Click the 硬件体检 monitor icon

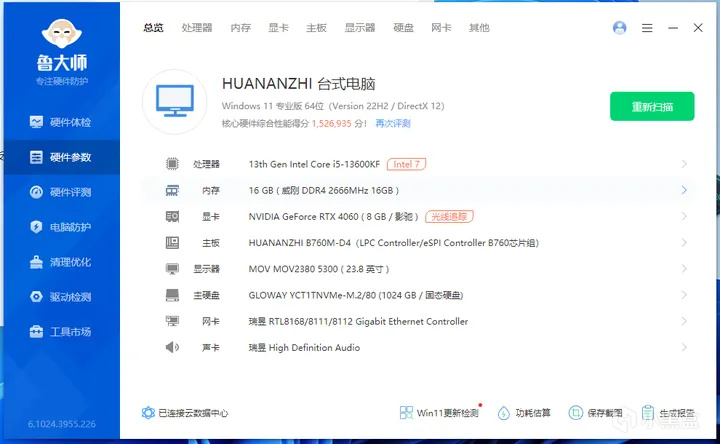point(36,122)
